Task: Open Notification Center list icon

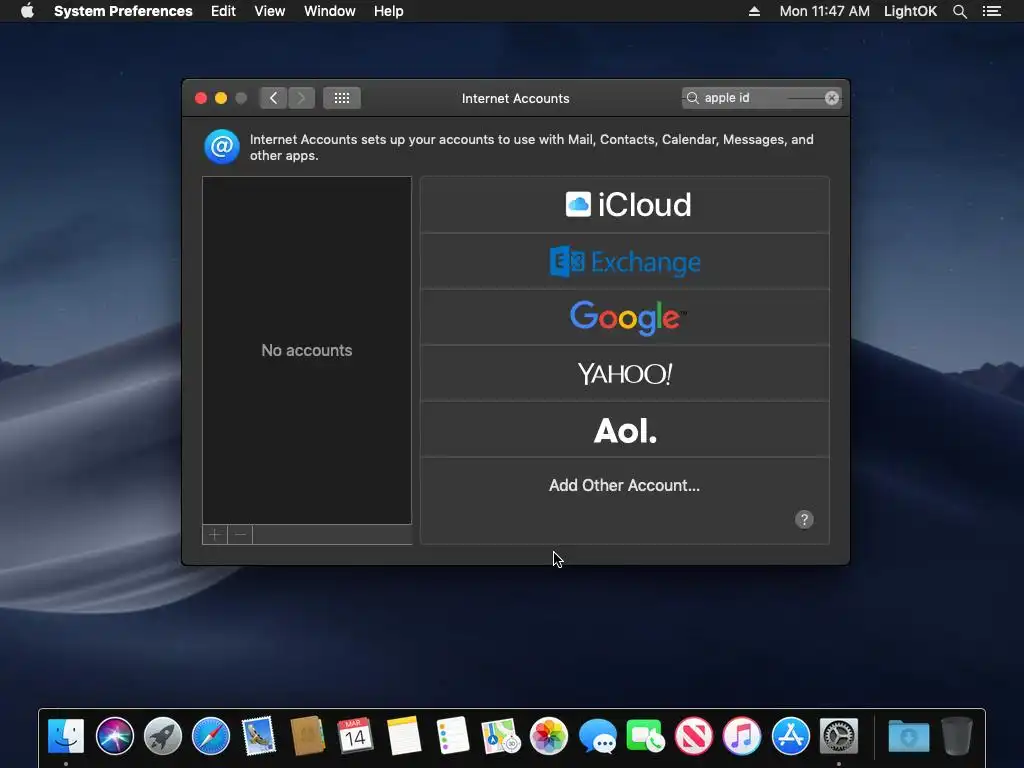Action: tap(992, 11)
